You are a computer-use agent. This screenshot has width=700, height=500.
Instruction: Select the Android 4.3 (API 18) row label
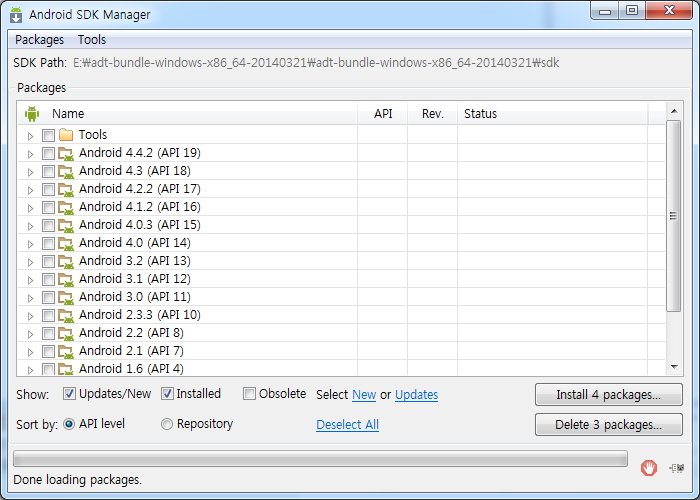(x=135, y=171)
